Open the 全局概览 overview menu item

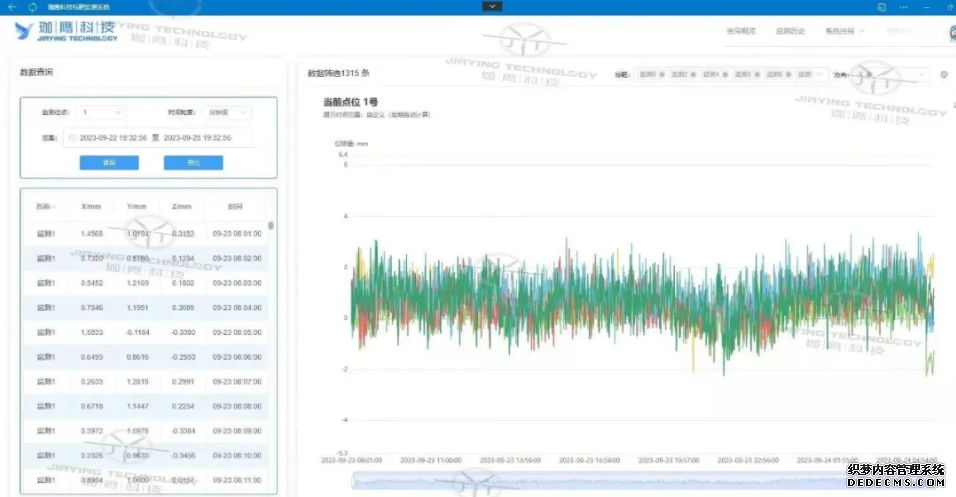pos(740,31)
